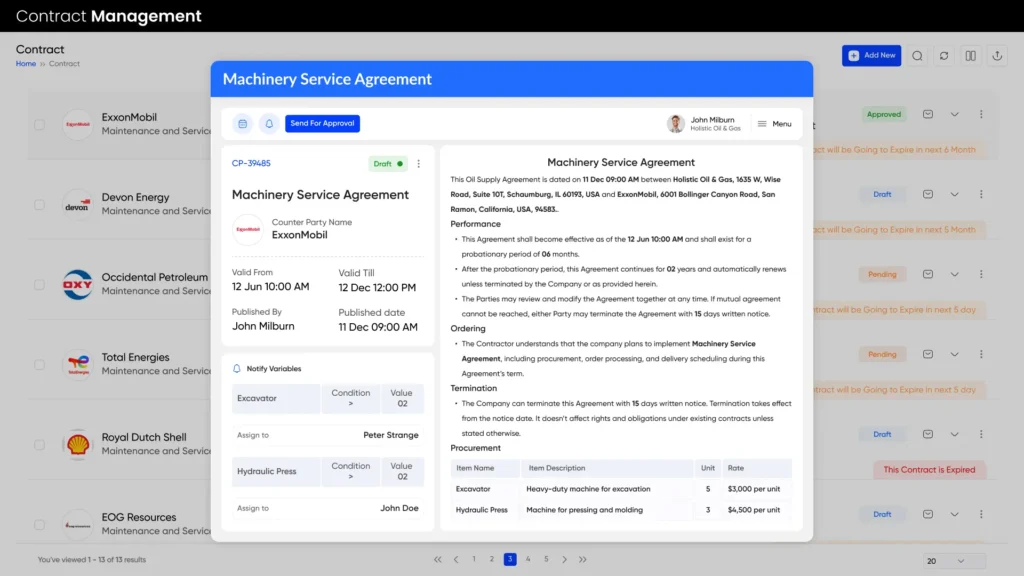Open the three-dot menu beside Draft status
Image resolution: width=1024 pixels, height=576 pixels.
pyautogui.click(x=417, y=162)
